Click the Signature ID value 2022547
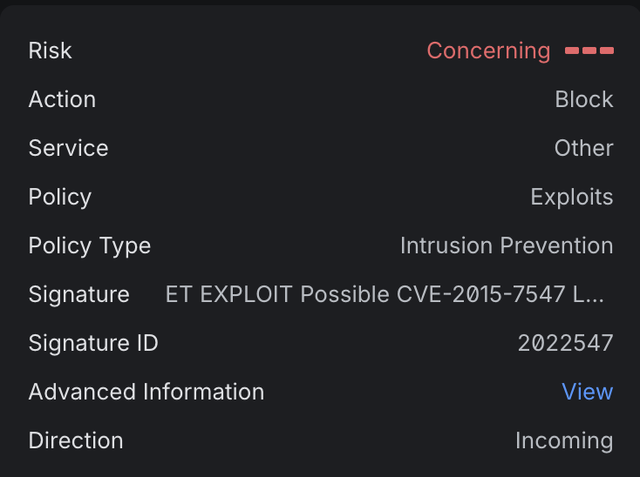Viewport: 640px width, 477px height. (565, 343)
